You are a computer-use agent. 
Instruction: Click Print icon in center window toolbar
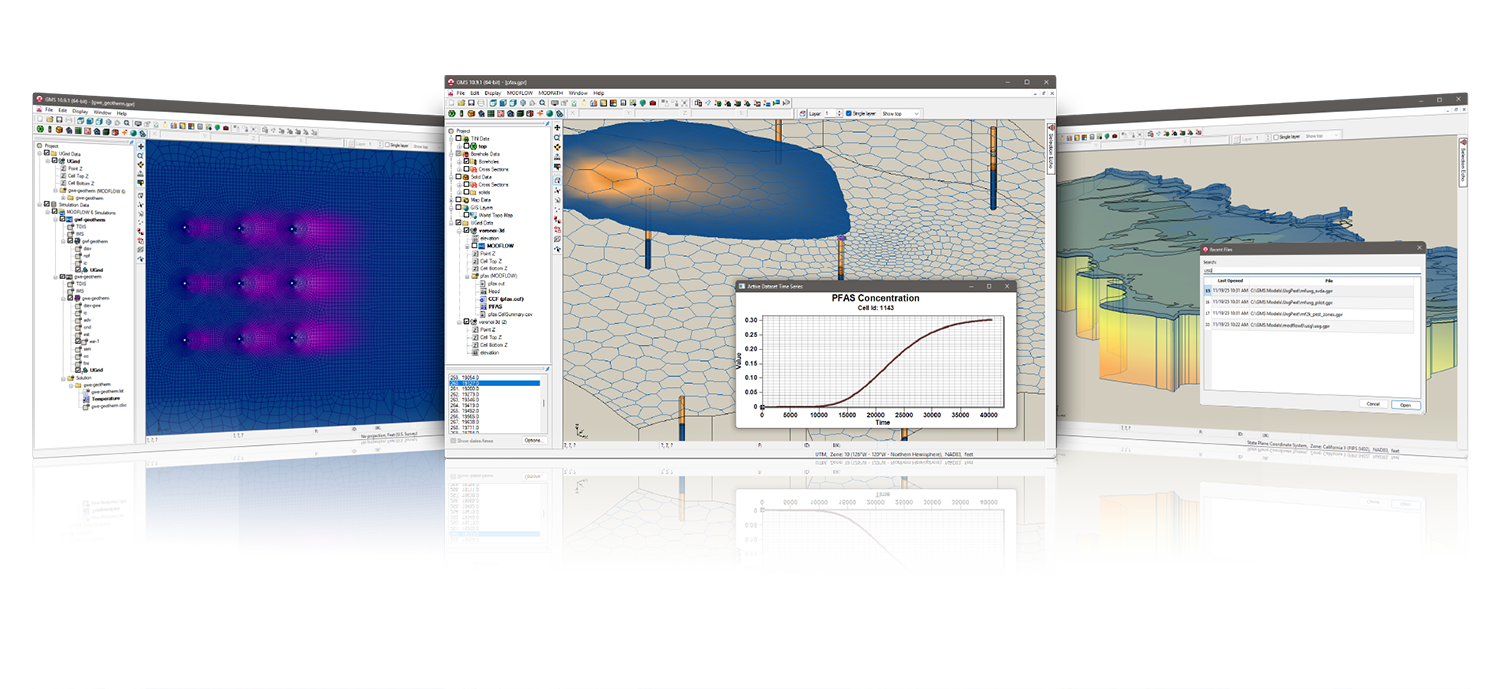[x=481, y=103]
